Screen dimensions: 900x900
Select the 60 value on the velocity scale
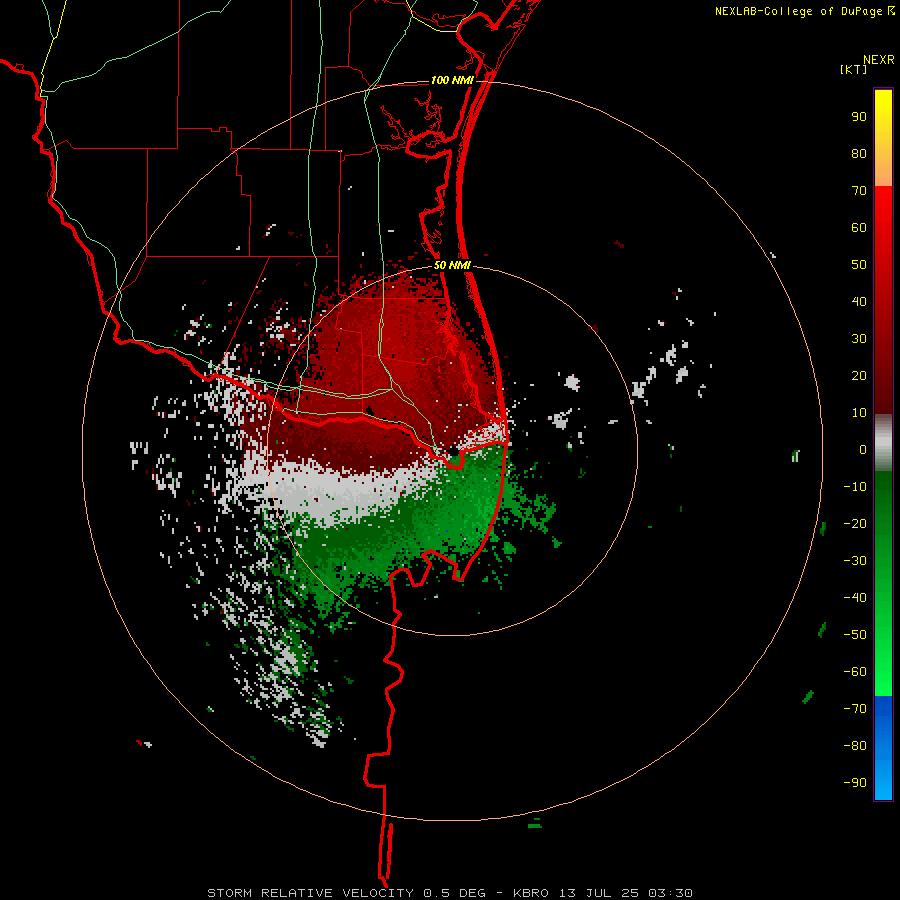[x=859, y=227]
